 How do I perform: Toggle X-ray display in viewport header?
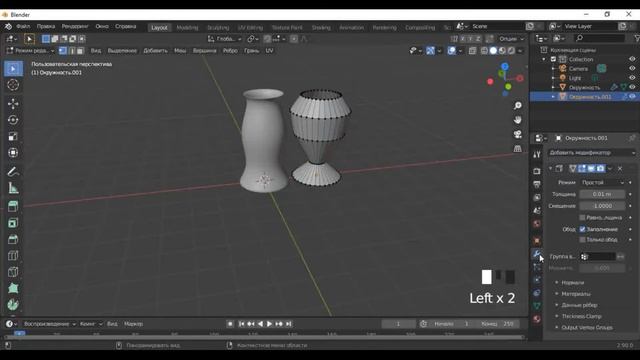point(472,51)
